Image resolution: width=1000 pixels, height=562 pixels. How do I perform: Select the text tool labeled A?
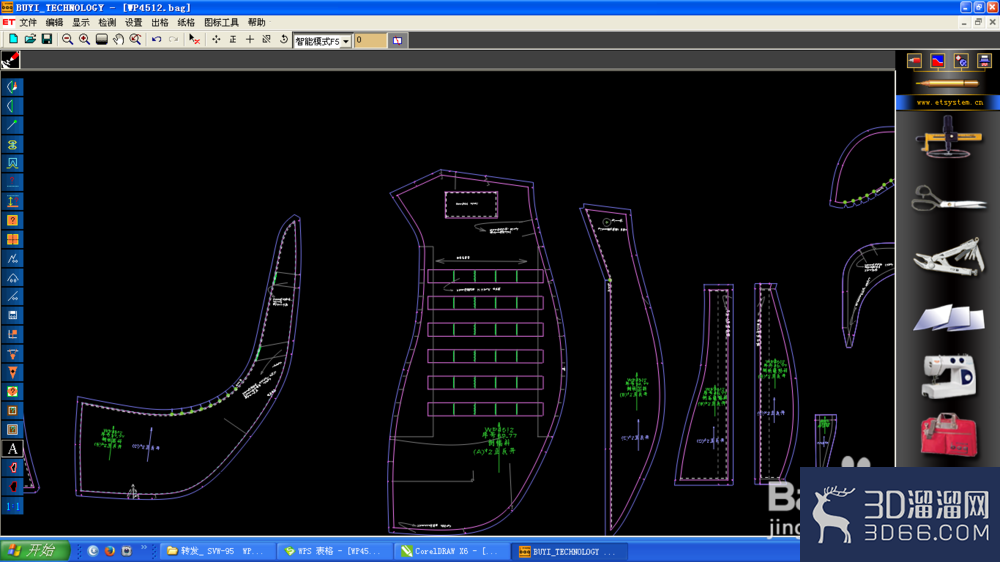(12, 448)
